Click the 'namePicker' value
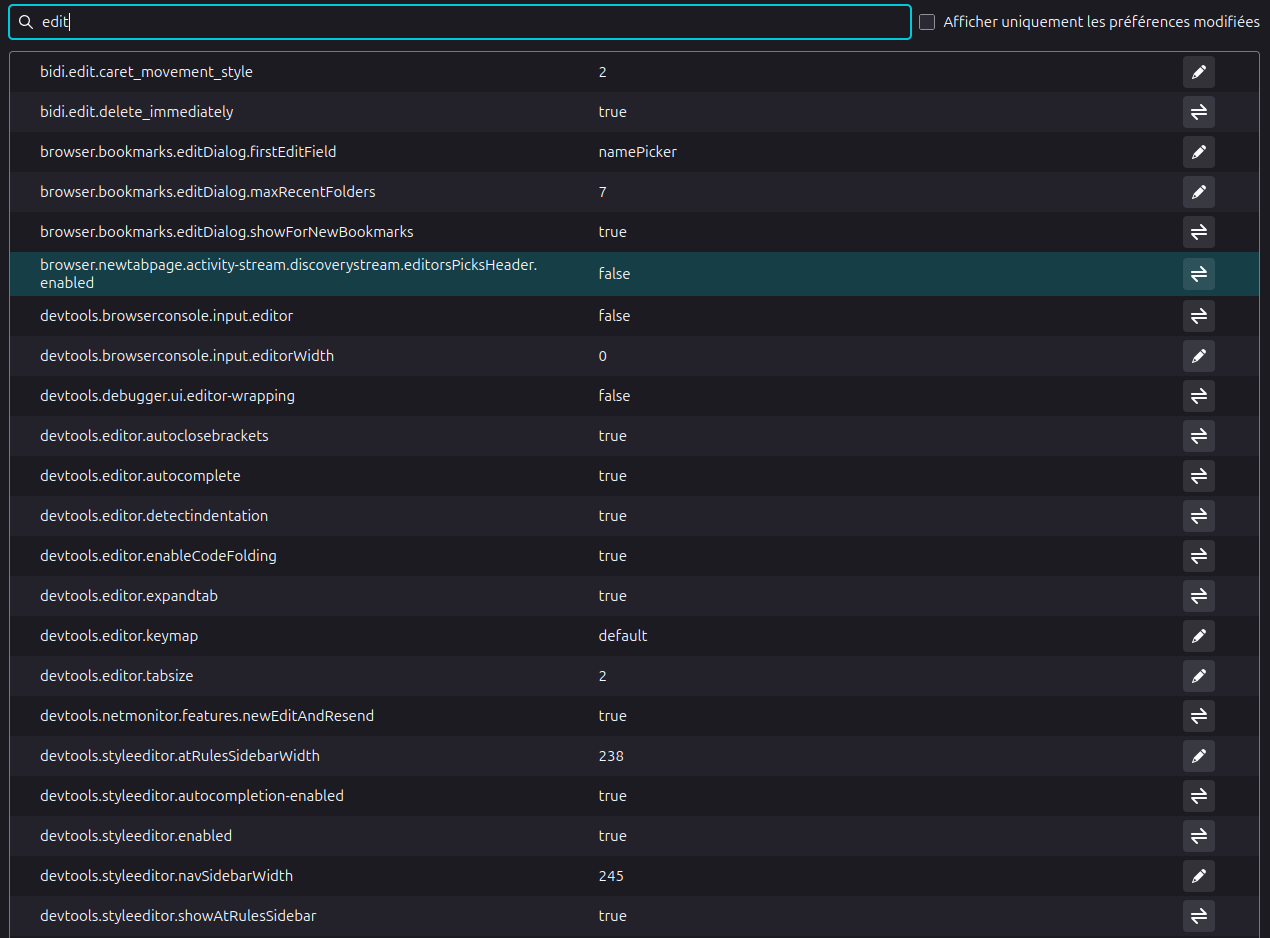Screen dimensions: 1270x938 [638, 152]
